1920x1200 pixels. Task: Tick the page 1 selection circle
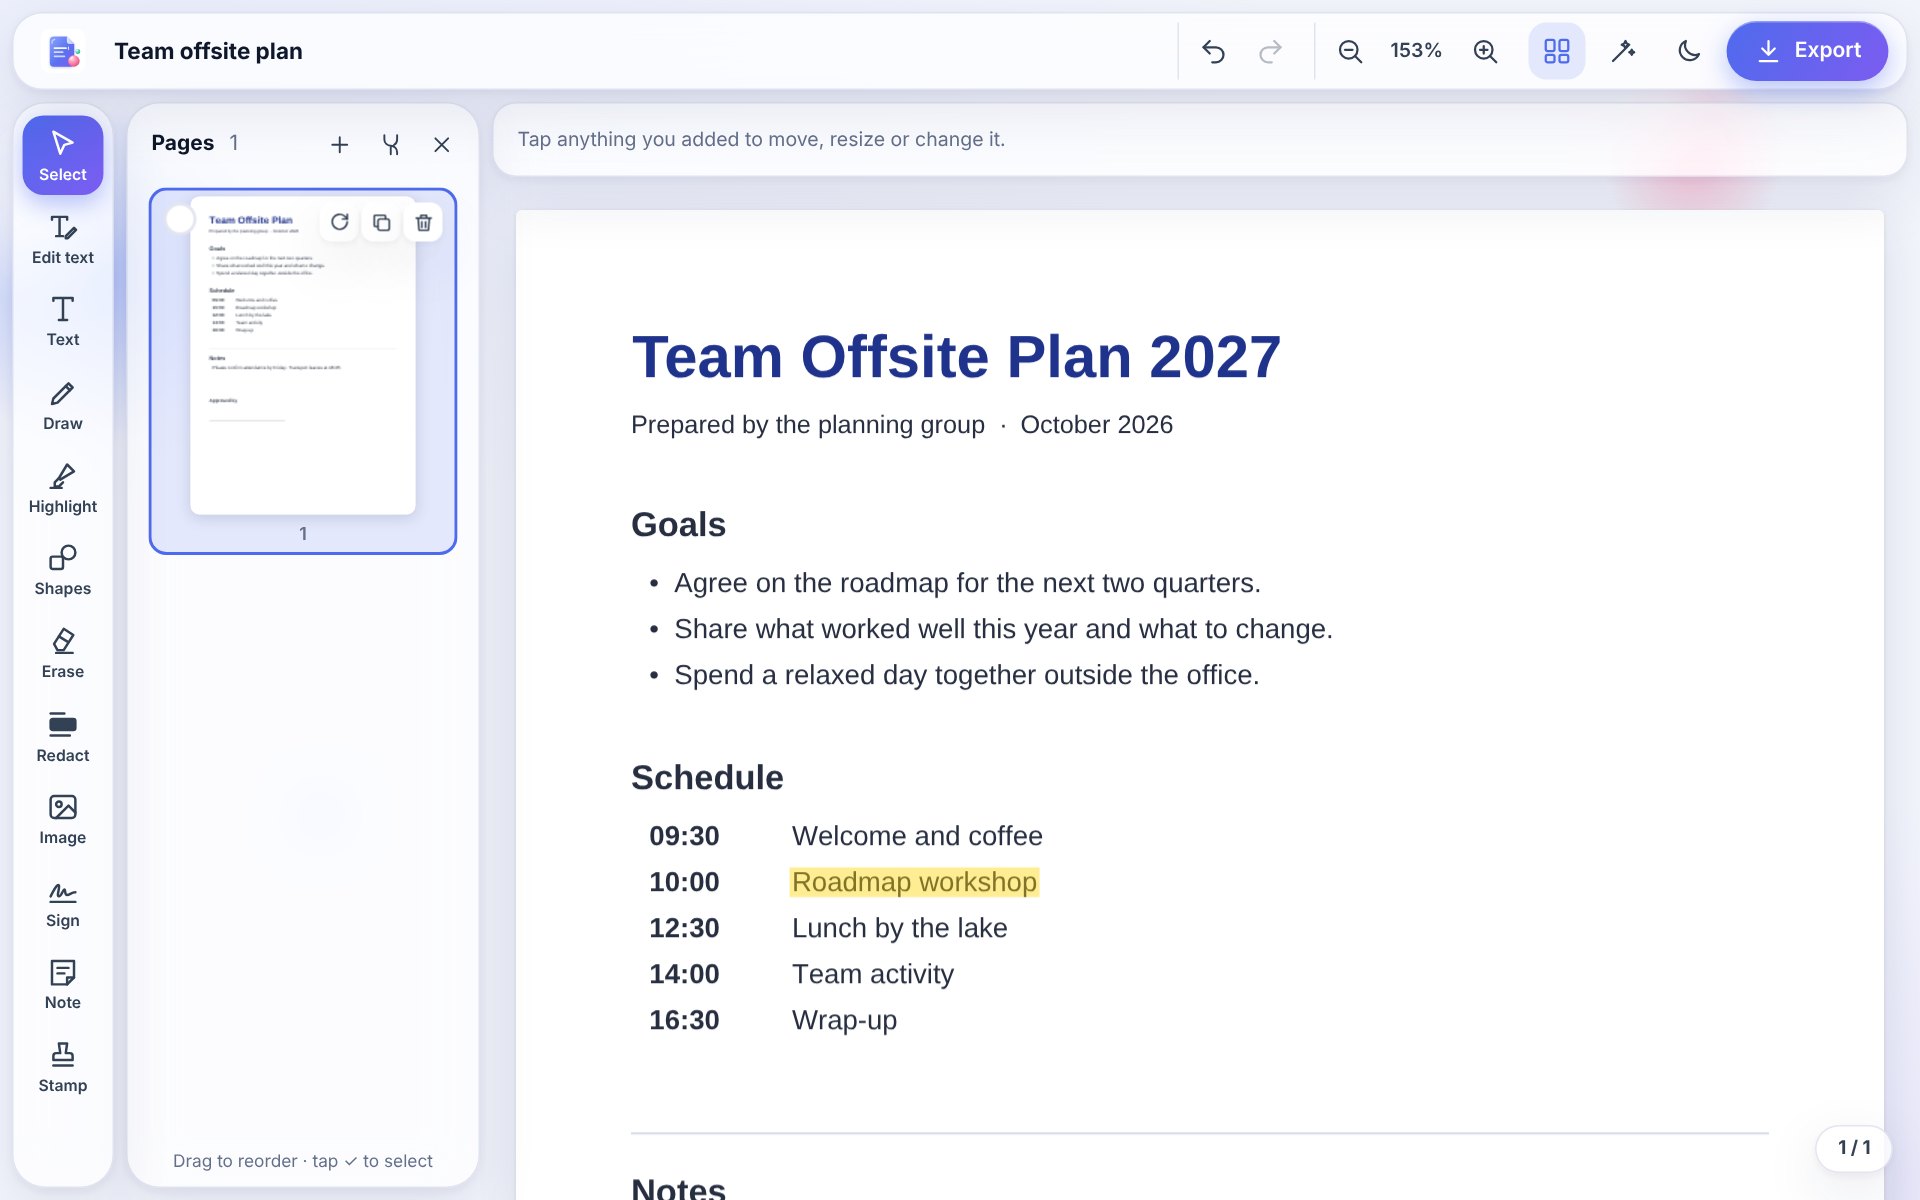pos(180,219)
